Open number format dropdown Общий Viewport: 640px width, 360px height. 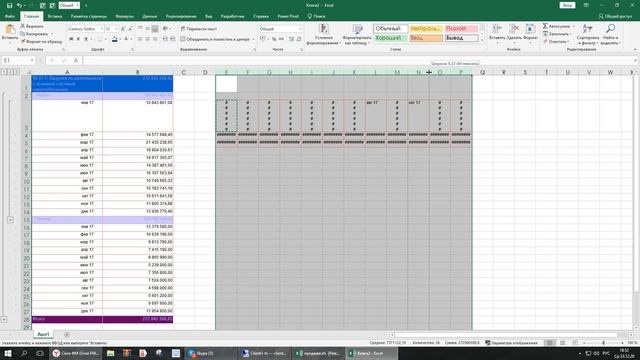click(300, 29)
